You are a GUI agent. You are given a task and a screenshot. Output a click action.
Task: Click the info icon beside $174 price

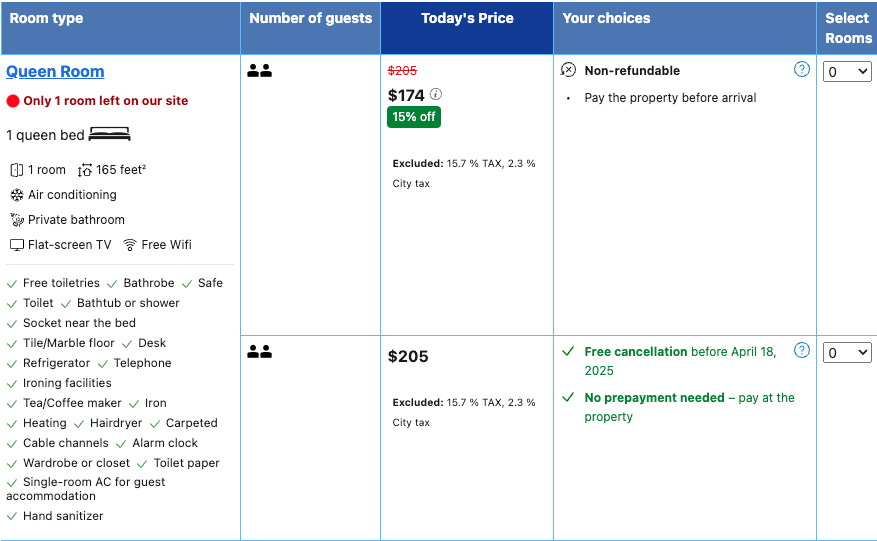pos(436,94)
